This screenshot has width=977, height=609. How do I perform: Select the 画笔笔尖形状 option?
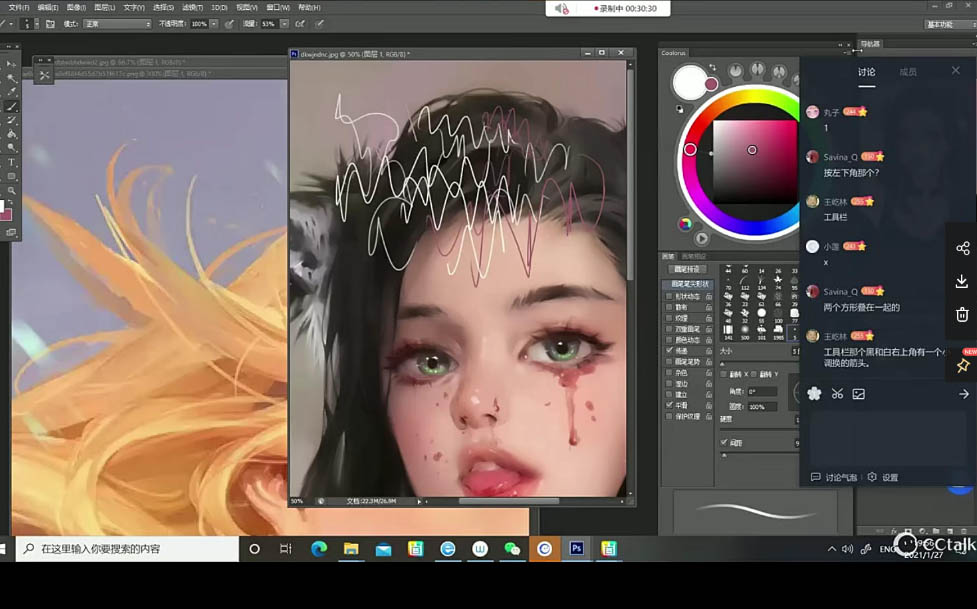[x=689, y=284]
